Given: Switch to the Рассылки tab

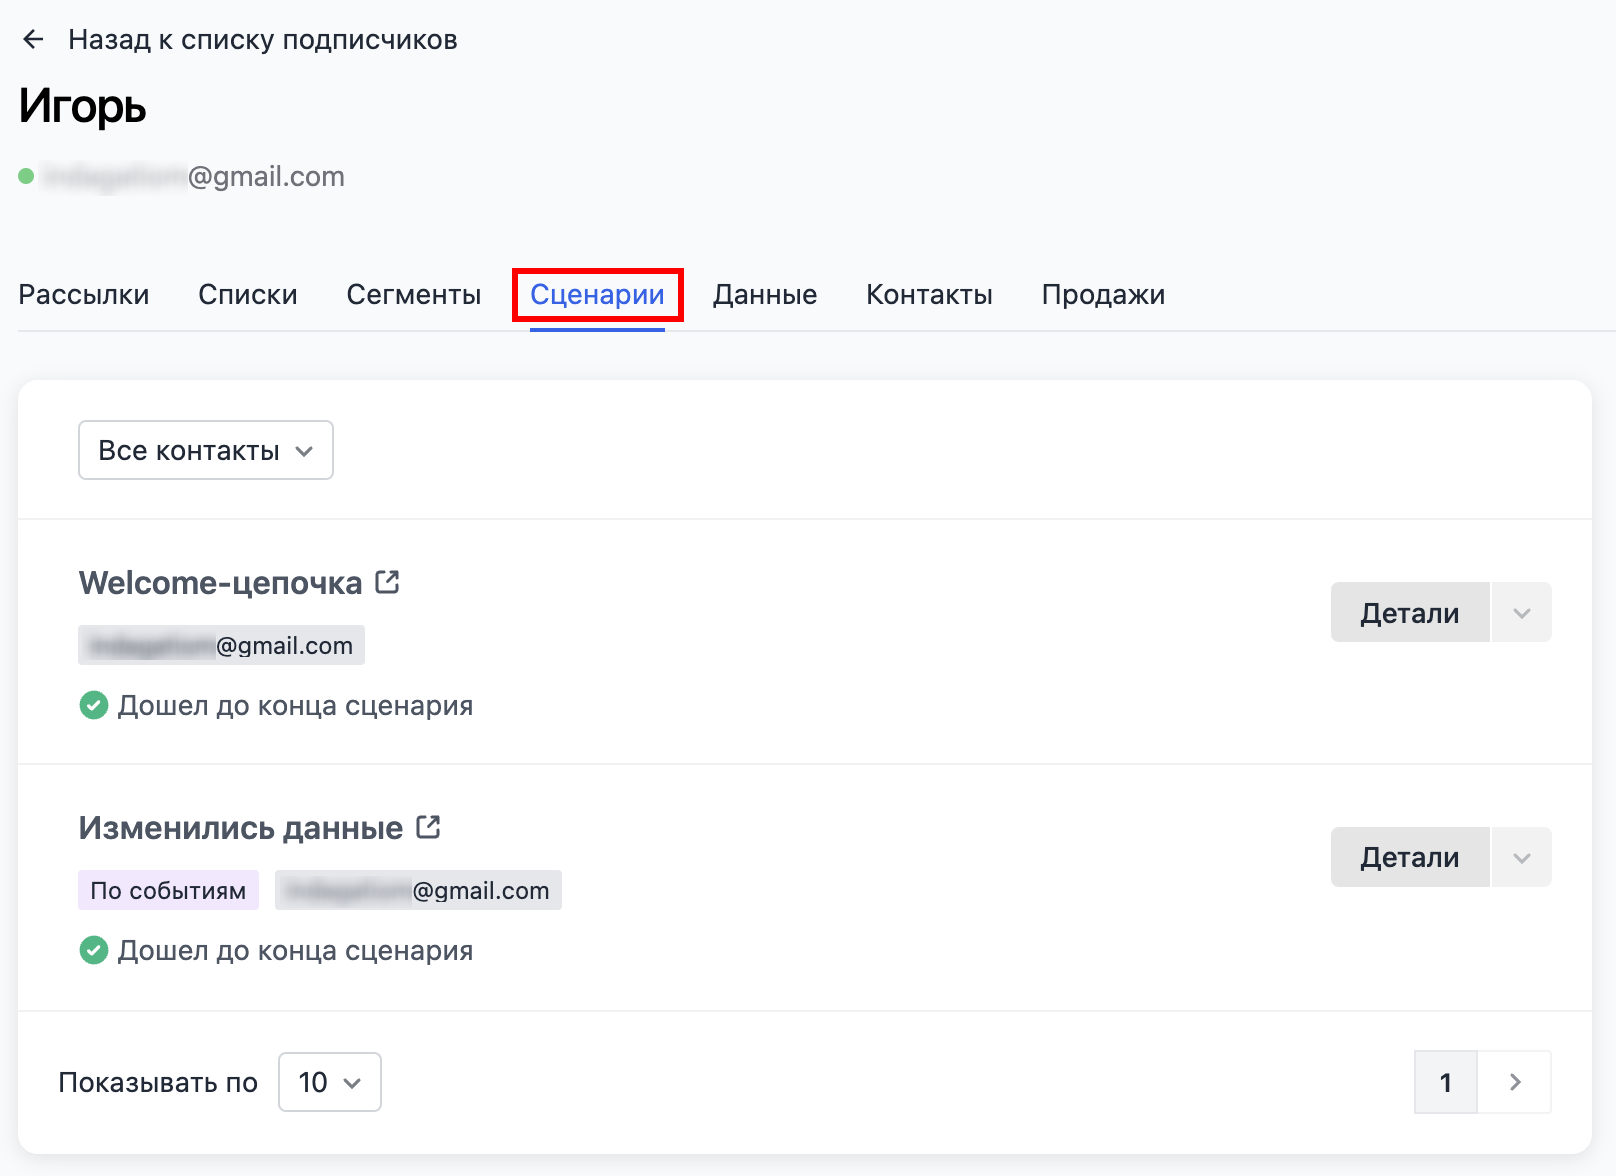Looking at the screenshot, I should pos(84,294).
